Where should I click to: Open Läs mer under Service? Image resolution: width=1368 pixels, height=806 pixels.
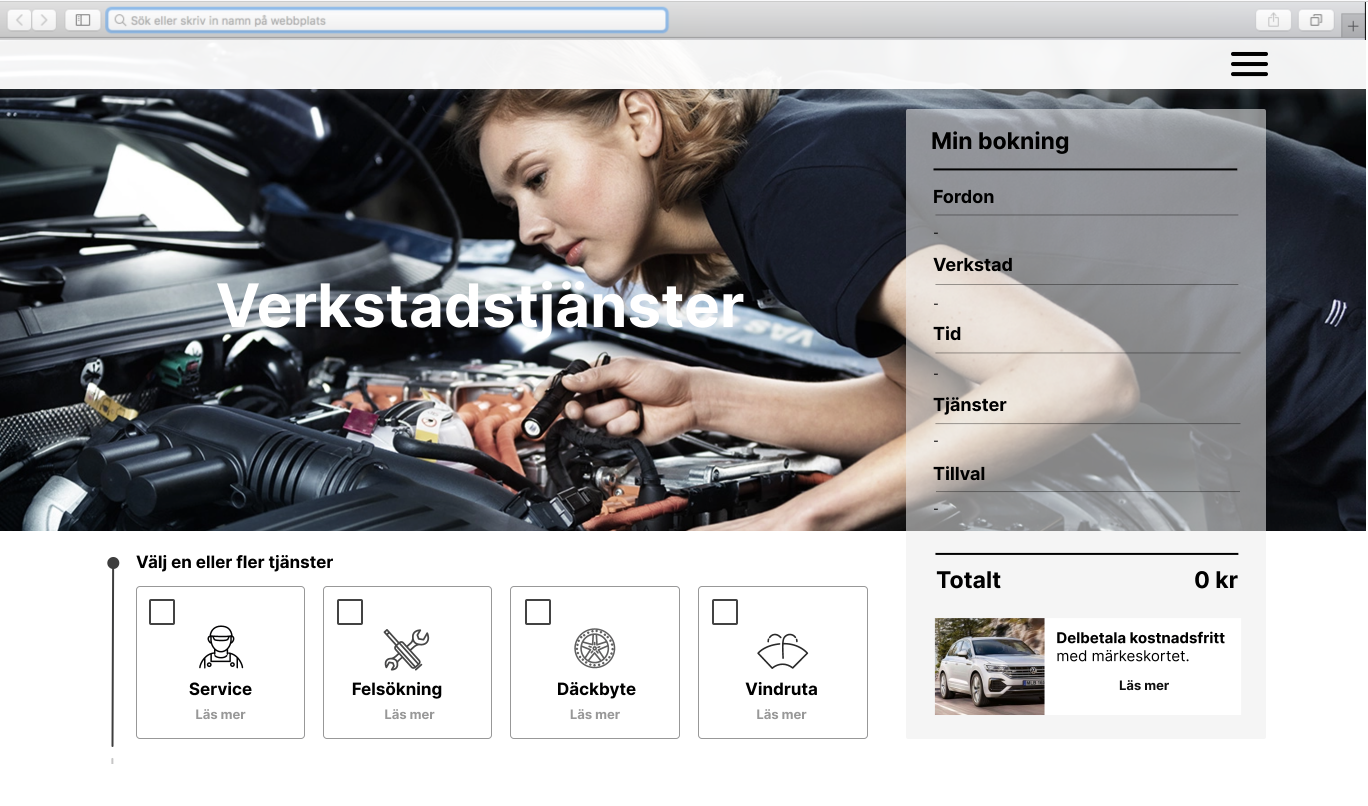pos(220,714)
